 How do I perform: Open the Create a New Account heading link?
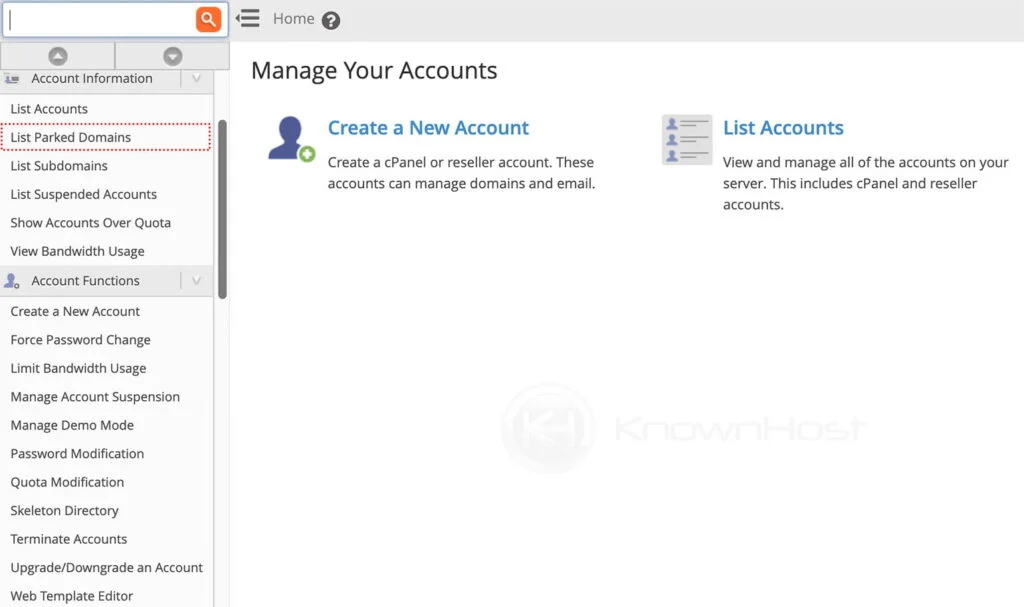[x=428, y=127]
